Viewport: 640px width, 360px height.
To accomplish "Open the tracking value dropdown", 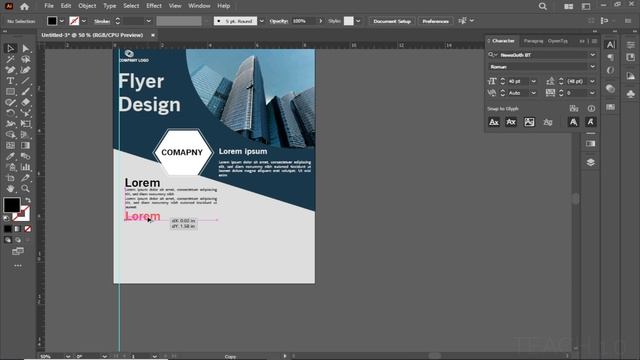I will [592, 93].
